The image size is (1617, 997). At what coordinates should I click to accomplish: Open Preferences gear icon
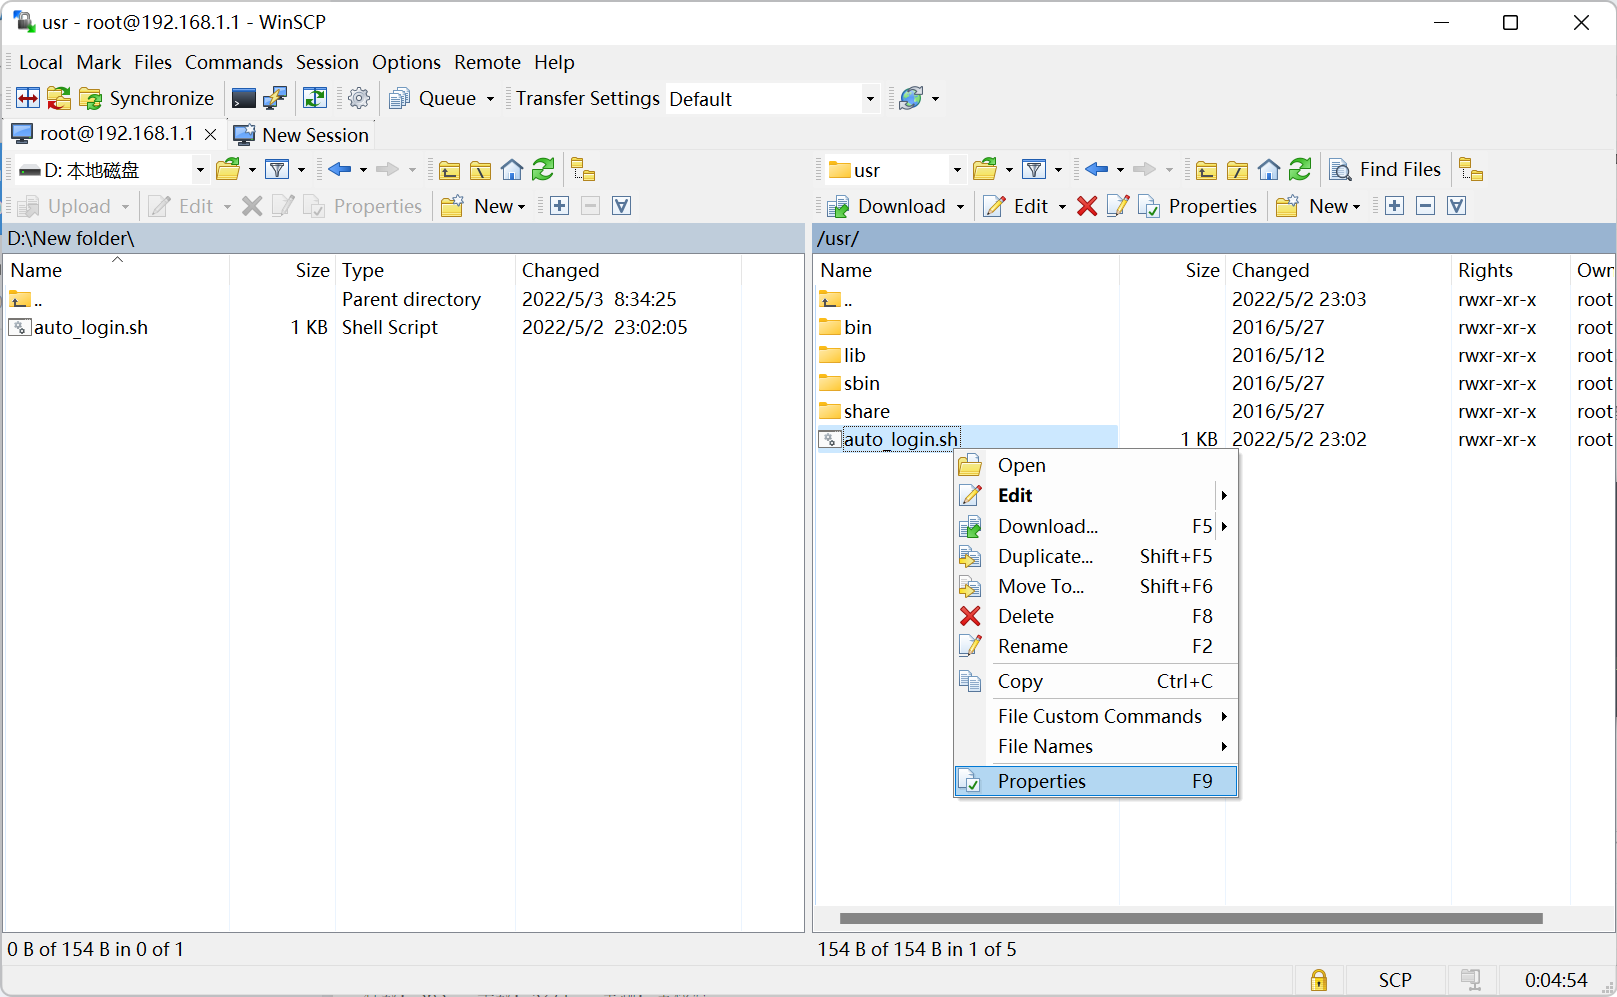(x=359, y=98)
